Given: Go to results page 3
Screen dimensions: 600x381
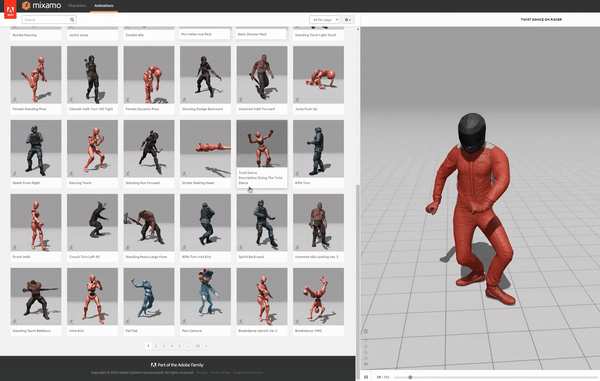Looking at the screenshot, I should point(164,346).
